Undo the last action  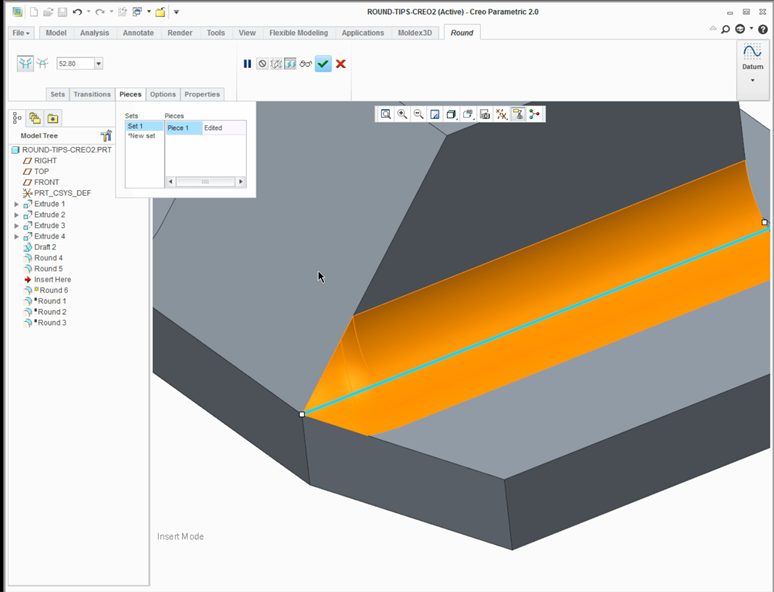pos(77,12)
